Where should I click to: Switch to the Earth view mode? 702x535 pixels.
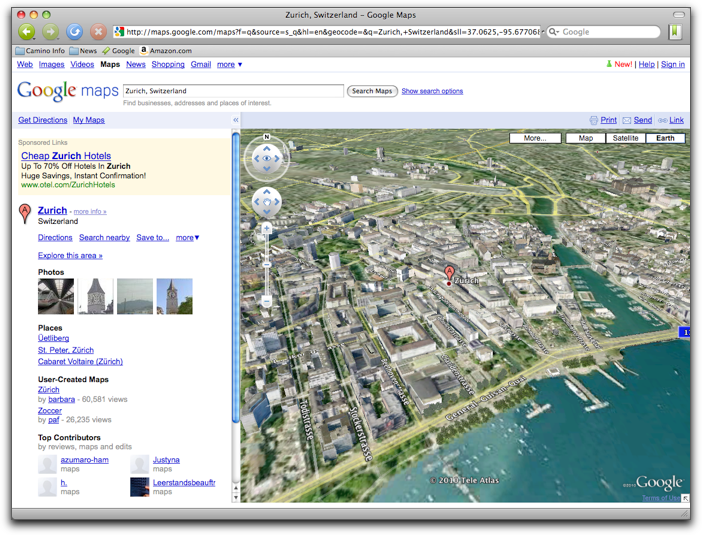pyautogui.click(x=665, y=138)
